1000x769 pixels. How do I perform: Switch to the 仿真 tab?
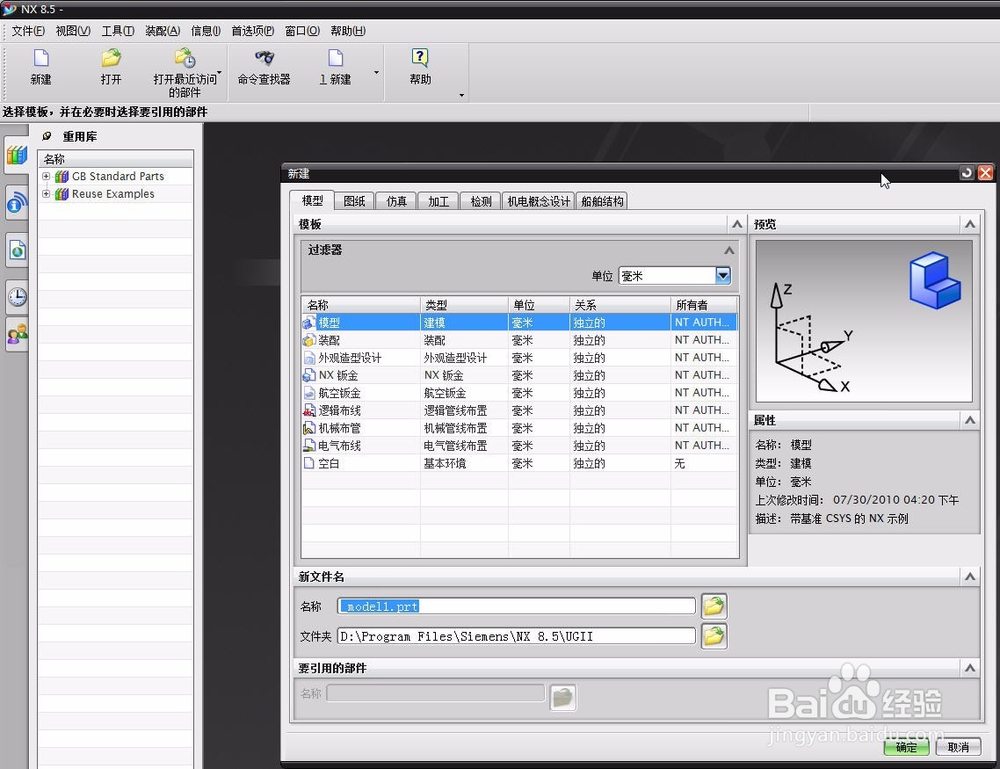[396, 201]
